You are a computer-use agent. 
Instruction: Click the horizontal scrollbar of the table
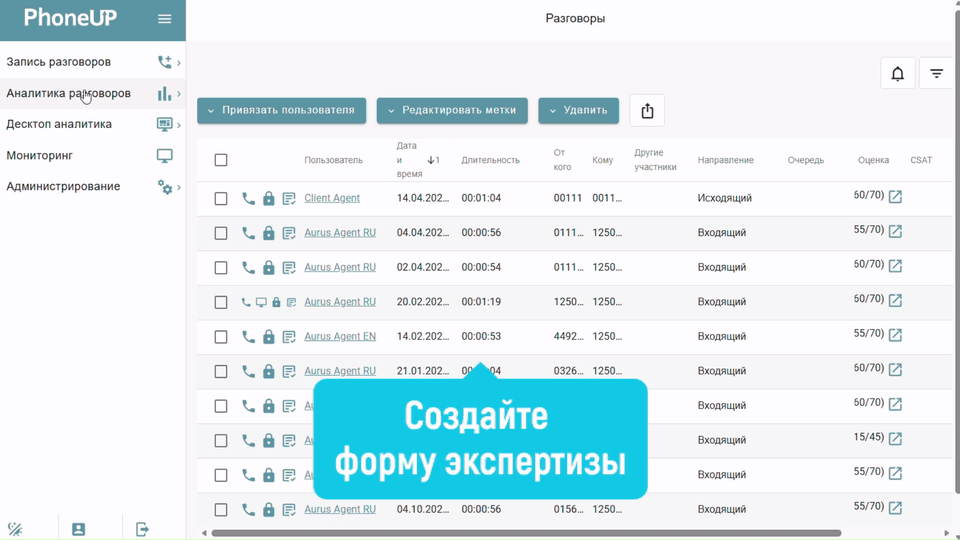coord(526,533)
